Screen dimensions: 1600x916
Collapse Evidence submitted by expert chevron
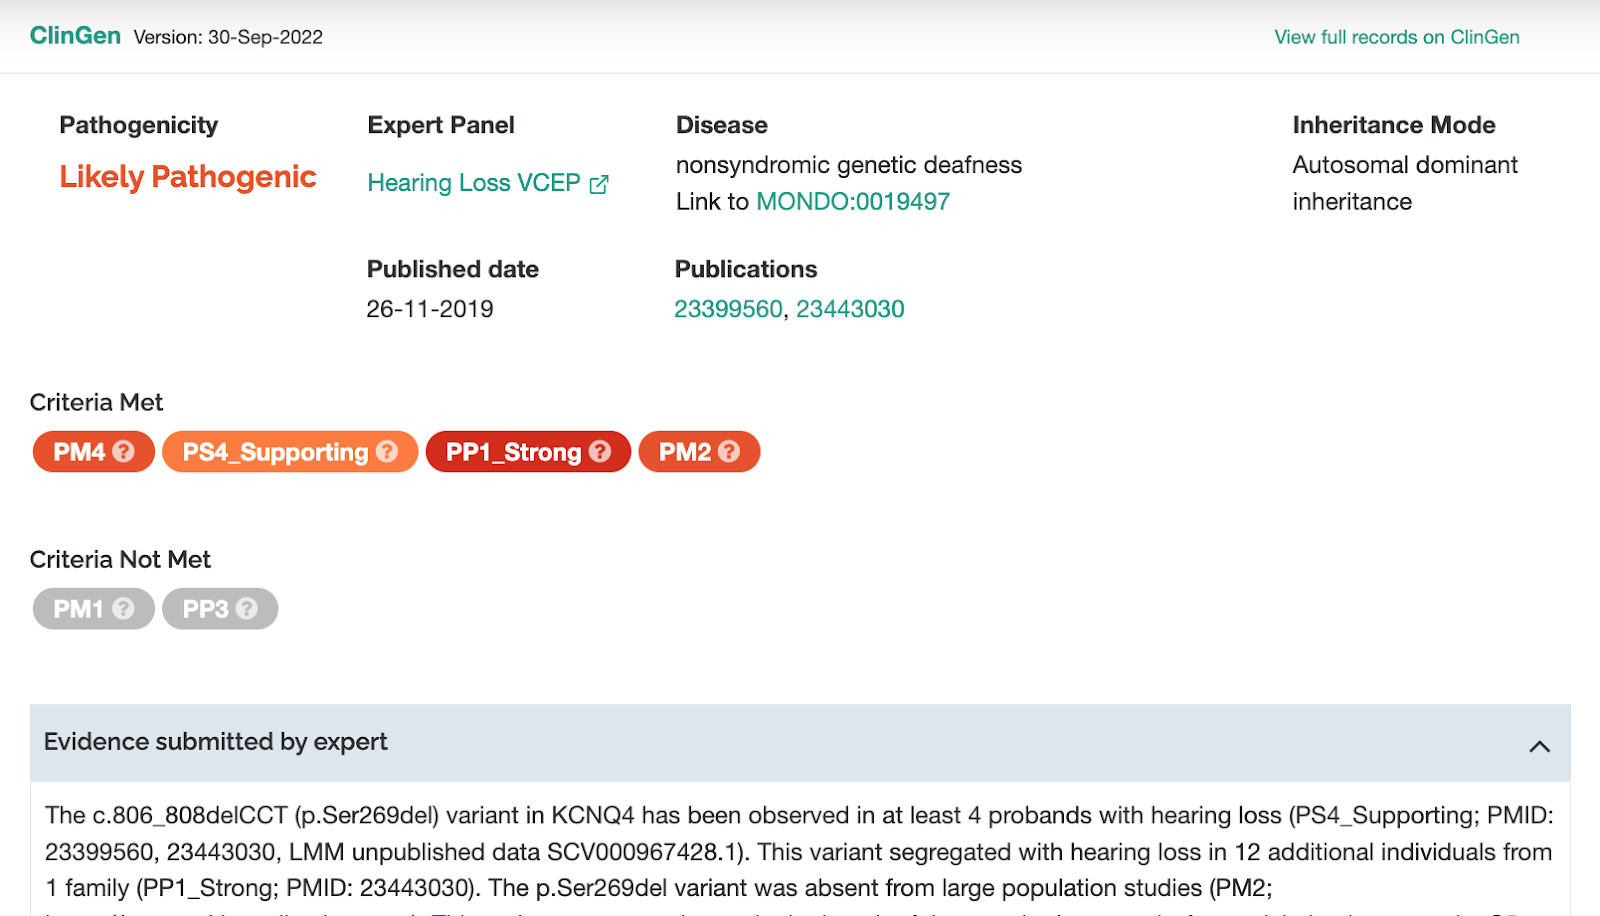1539,746
